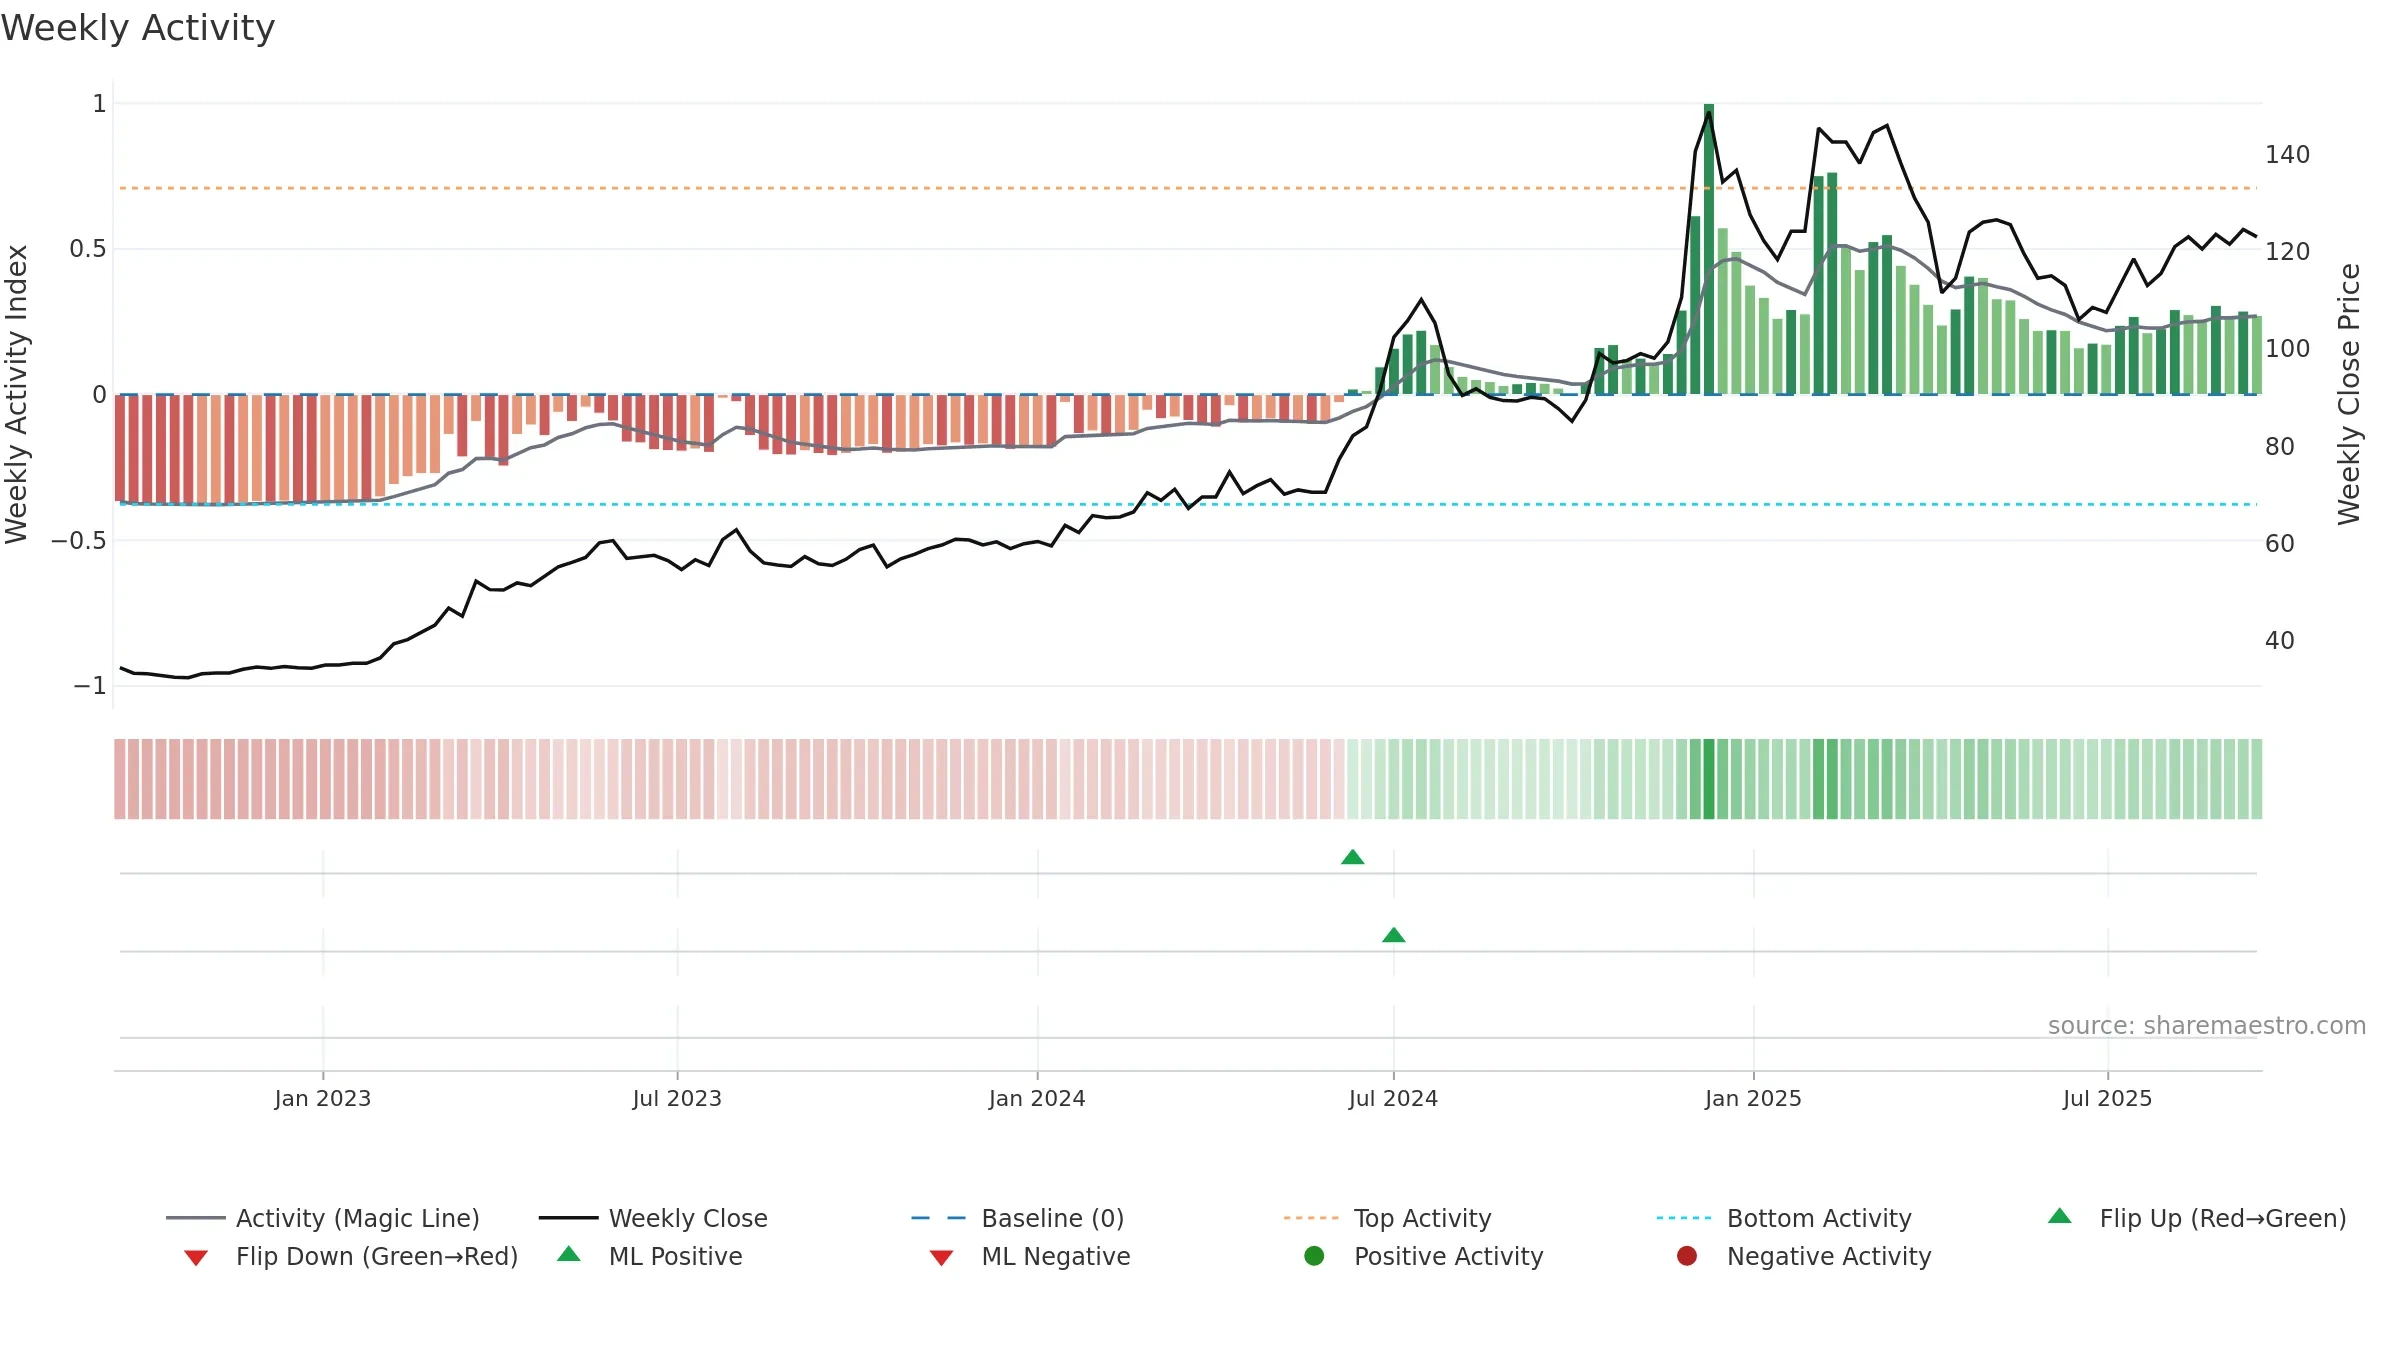
Task: Toggle the Top Activity legend entry
Action: (x=1388, y=1218)
